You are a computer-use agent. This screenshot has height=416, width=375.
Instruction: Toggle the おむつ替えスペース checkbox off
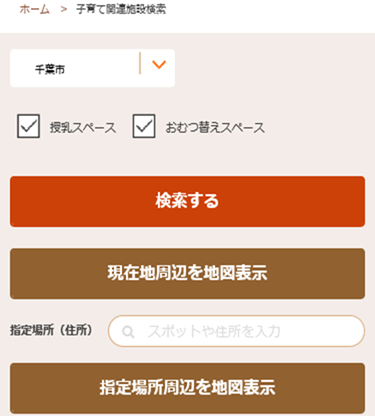click(x=144, y=126)
